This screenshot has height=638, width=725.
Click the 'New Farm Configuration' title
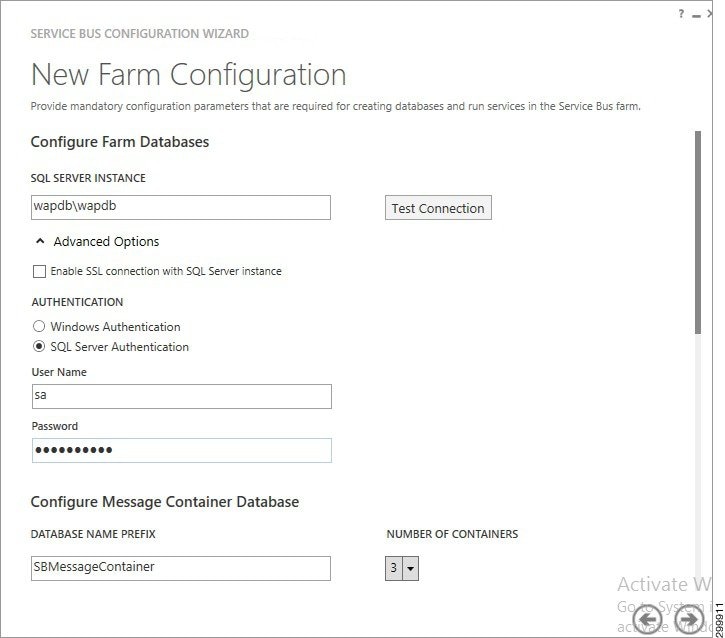(x=189, y=74)
